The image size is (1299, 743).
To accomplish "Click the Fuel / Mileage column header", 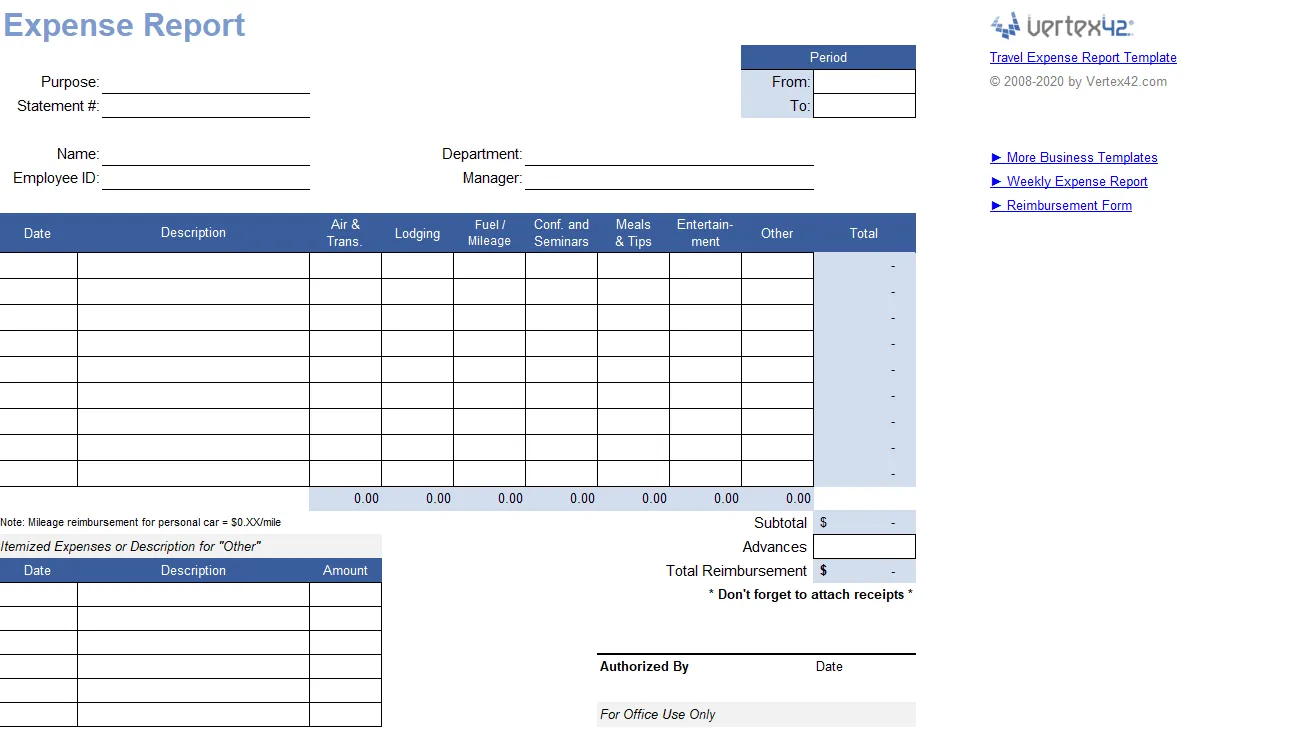I will tap(489, 233).
